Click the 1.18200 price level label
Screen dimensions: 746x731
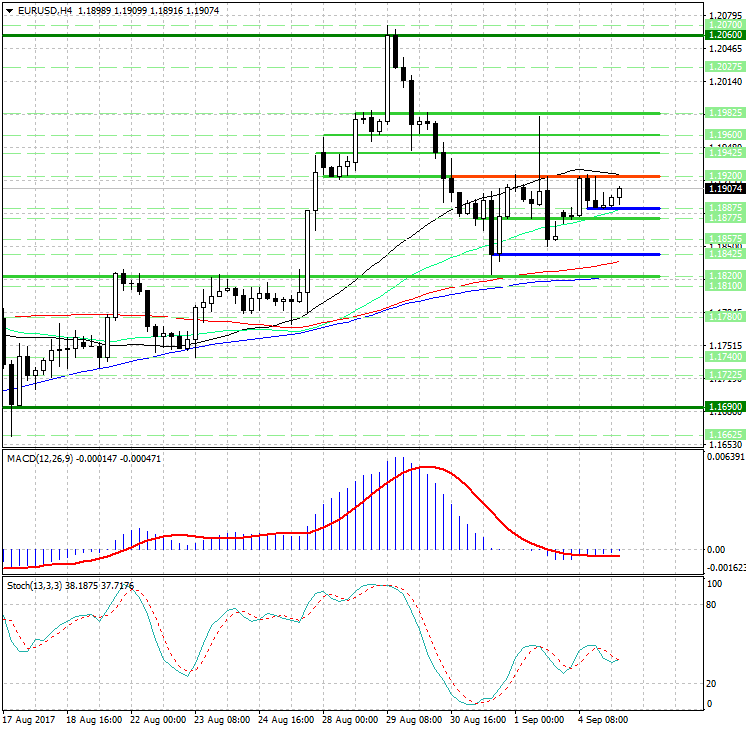[x=724, y=275]
